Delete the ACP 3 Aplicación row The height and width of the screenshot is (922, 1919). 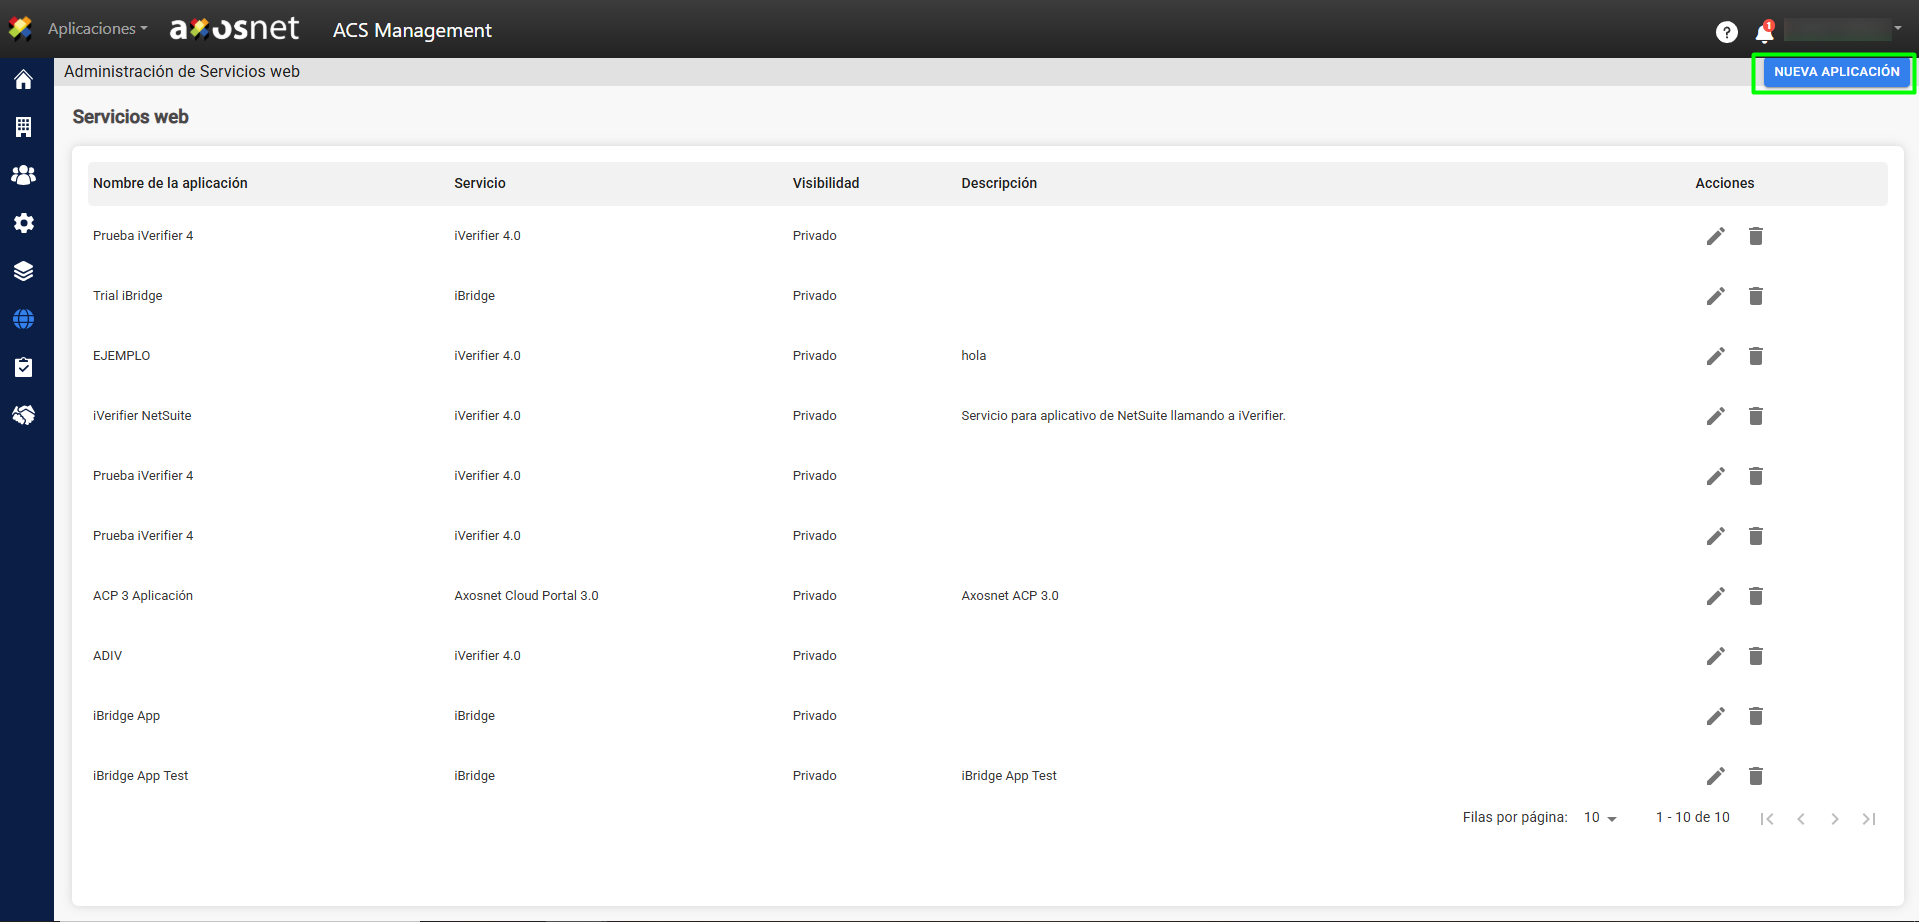[1755, 596]
